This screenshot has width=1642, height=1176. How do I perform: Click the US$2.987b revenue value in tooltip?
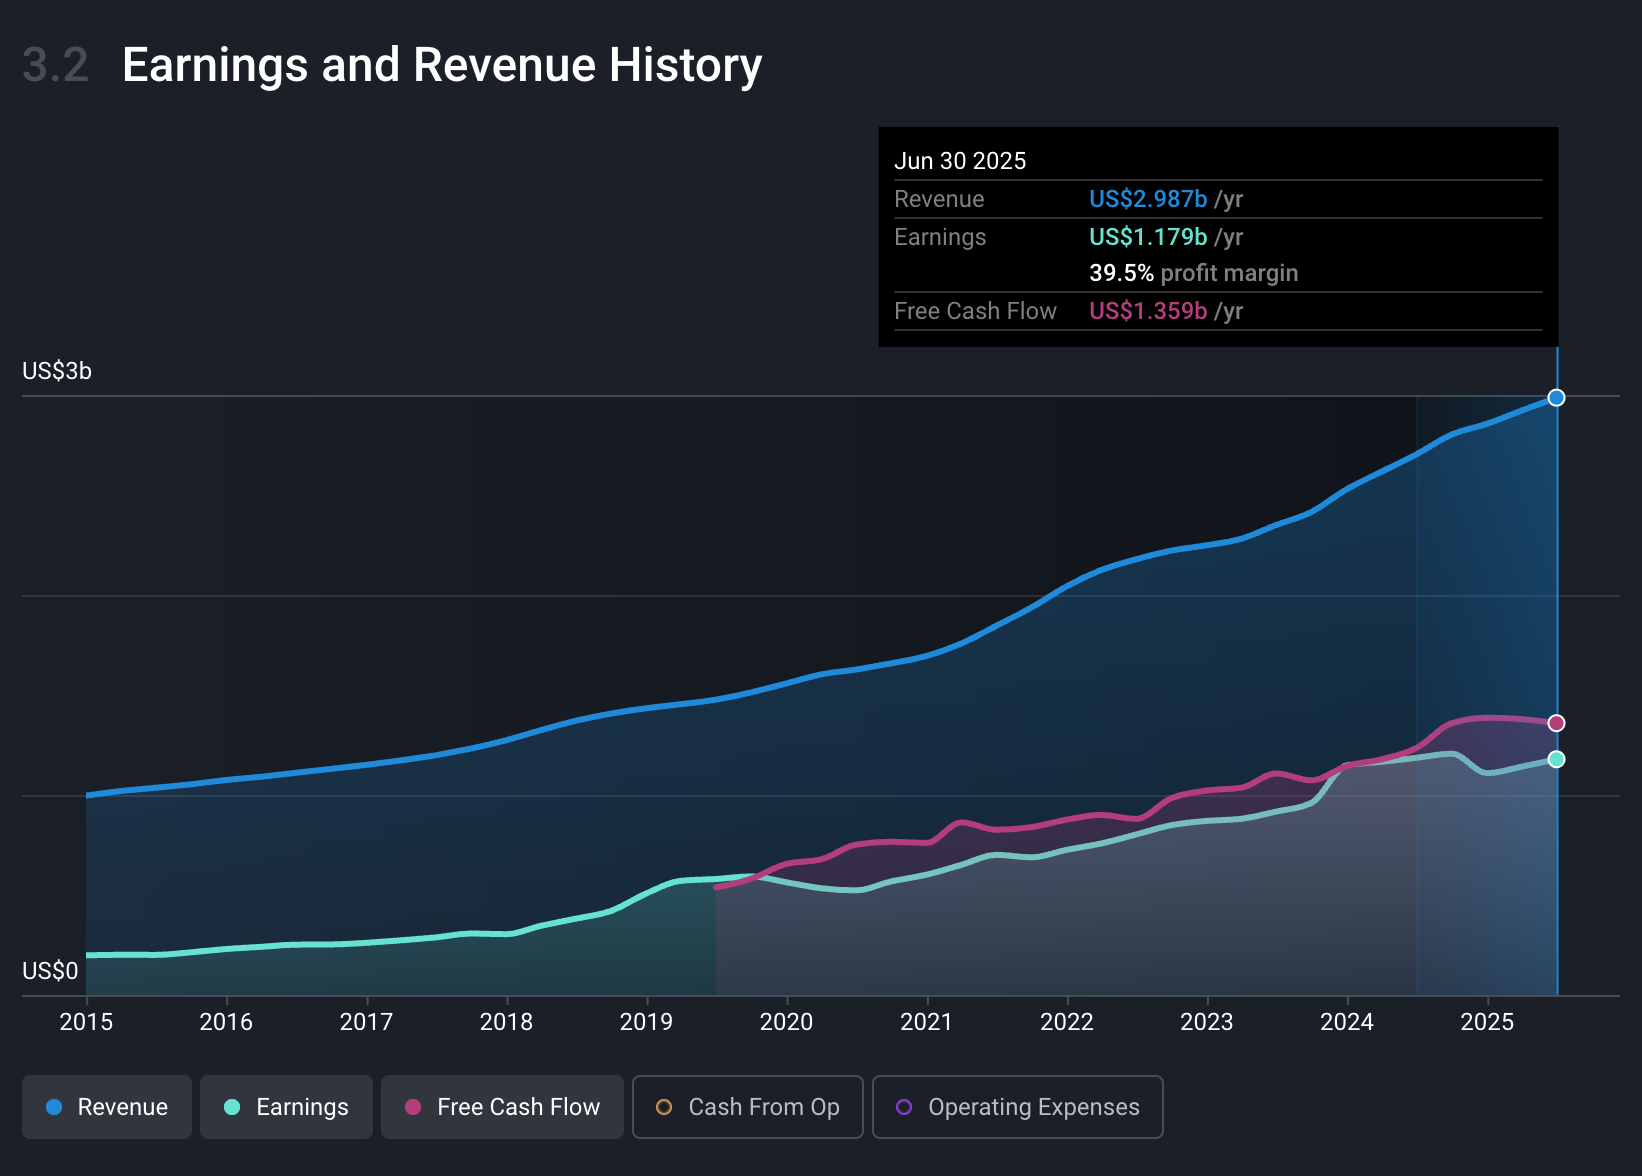pos(1148,199)
